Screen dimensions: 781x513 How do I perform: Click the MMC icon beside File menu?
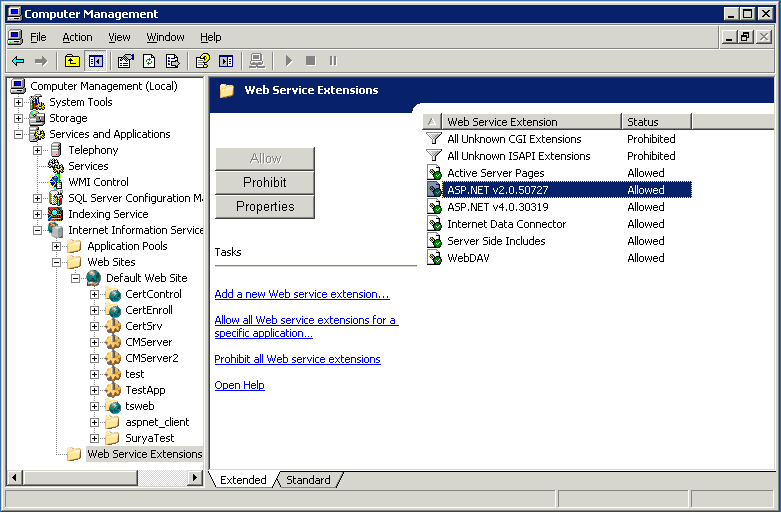(x=15, y=37)
